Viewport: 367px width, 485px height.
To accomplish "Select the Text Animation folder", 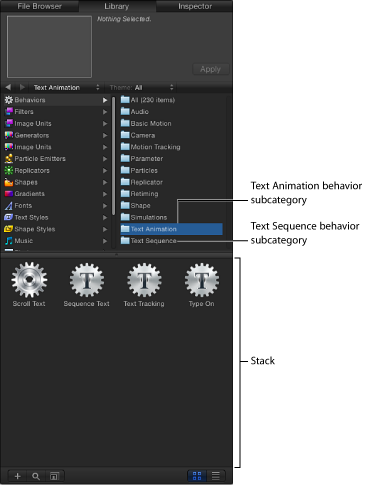I will click(171, 229).
